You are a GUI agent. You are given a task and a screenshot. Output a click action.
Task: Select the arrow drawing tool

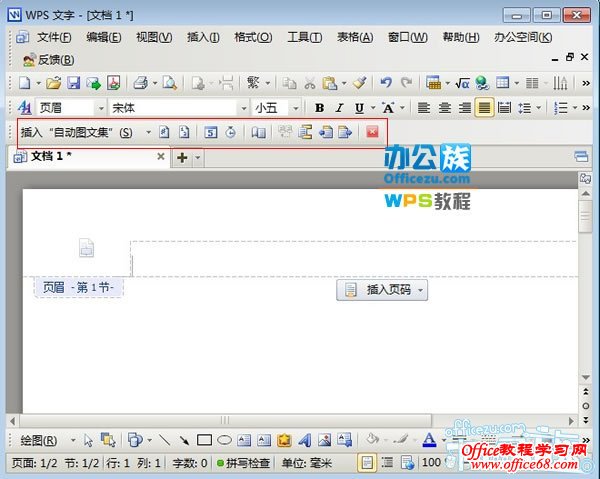184,440
